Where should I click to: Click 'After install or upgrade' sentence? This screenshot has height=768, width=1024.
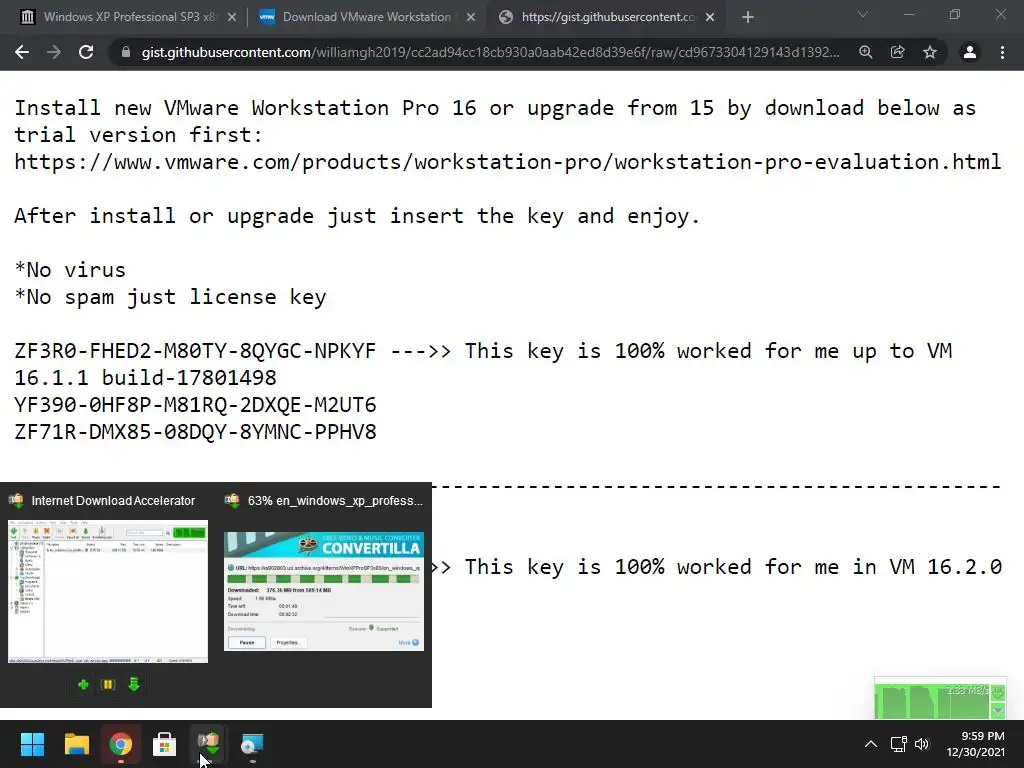[357, 216]
